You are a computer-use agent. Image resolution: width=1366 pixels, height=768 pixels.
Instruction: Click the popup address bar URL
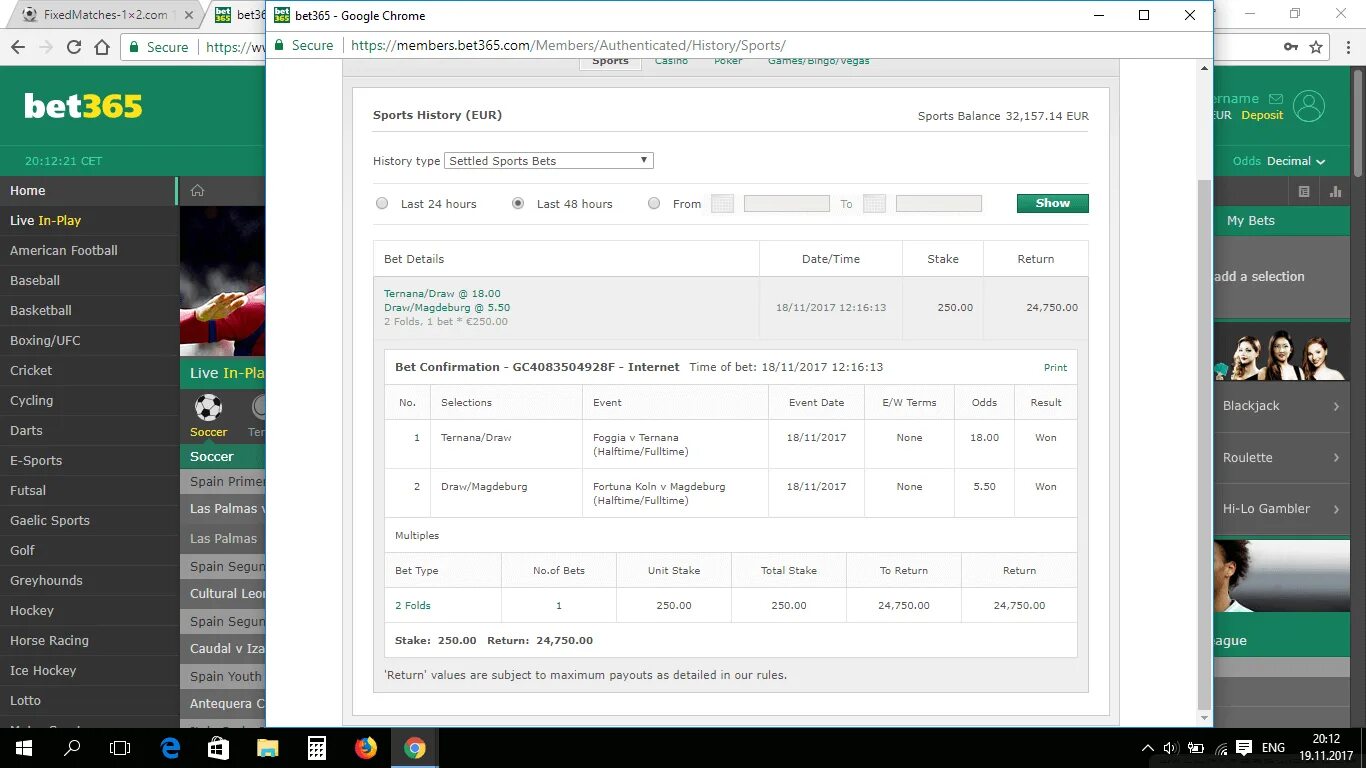click(568, 45)
